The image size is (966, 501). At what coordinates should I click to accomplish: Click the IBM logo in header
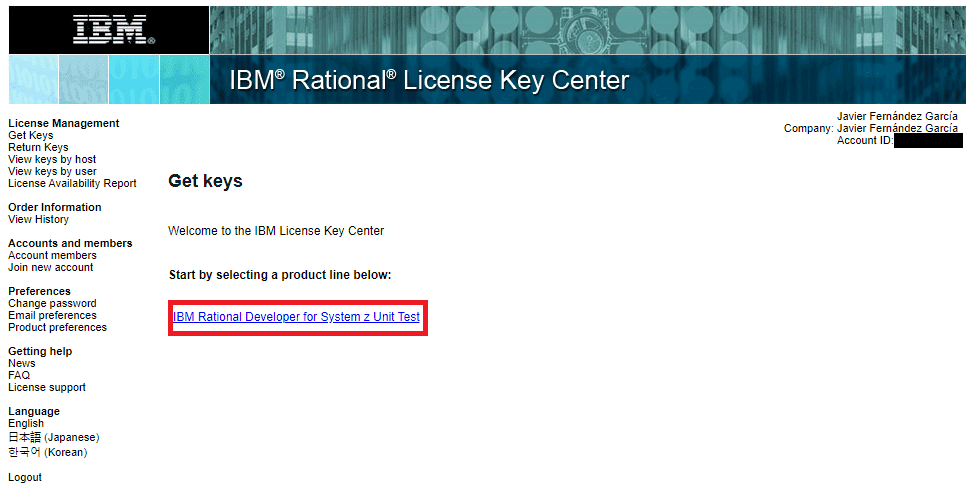point(114,30)
